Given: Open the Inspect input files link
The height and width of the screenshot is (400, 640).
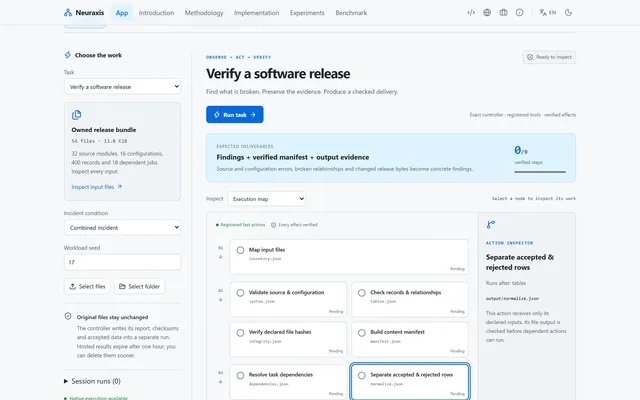Looking at the screenshot, I should pos(97,187).
